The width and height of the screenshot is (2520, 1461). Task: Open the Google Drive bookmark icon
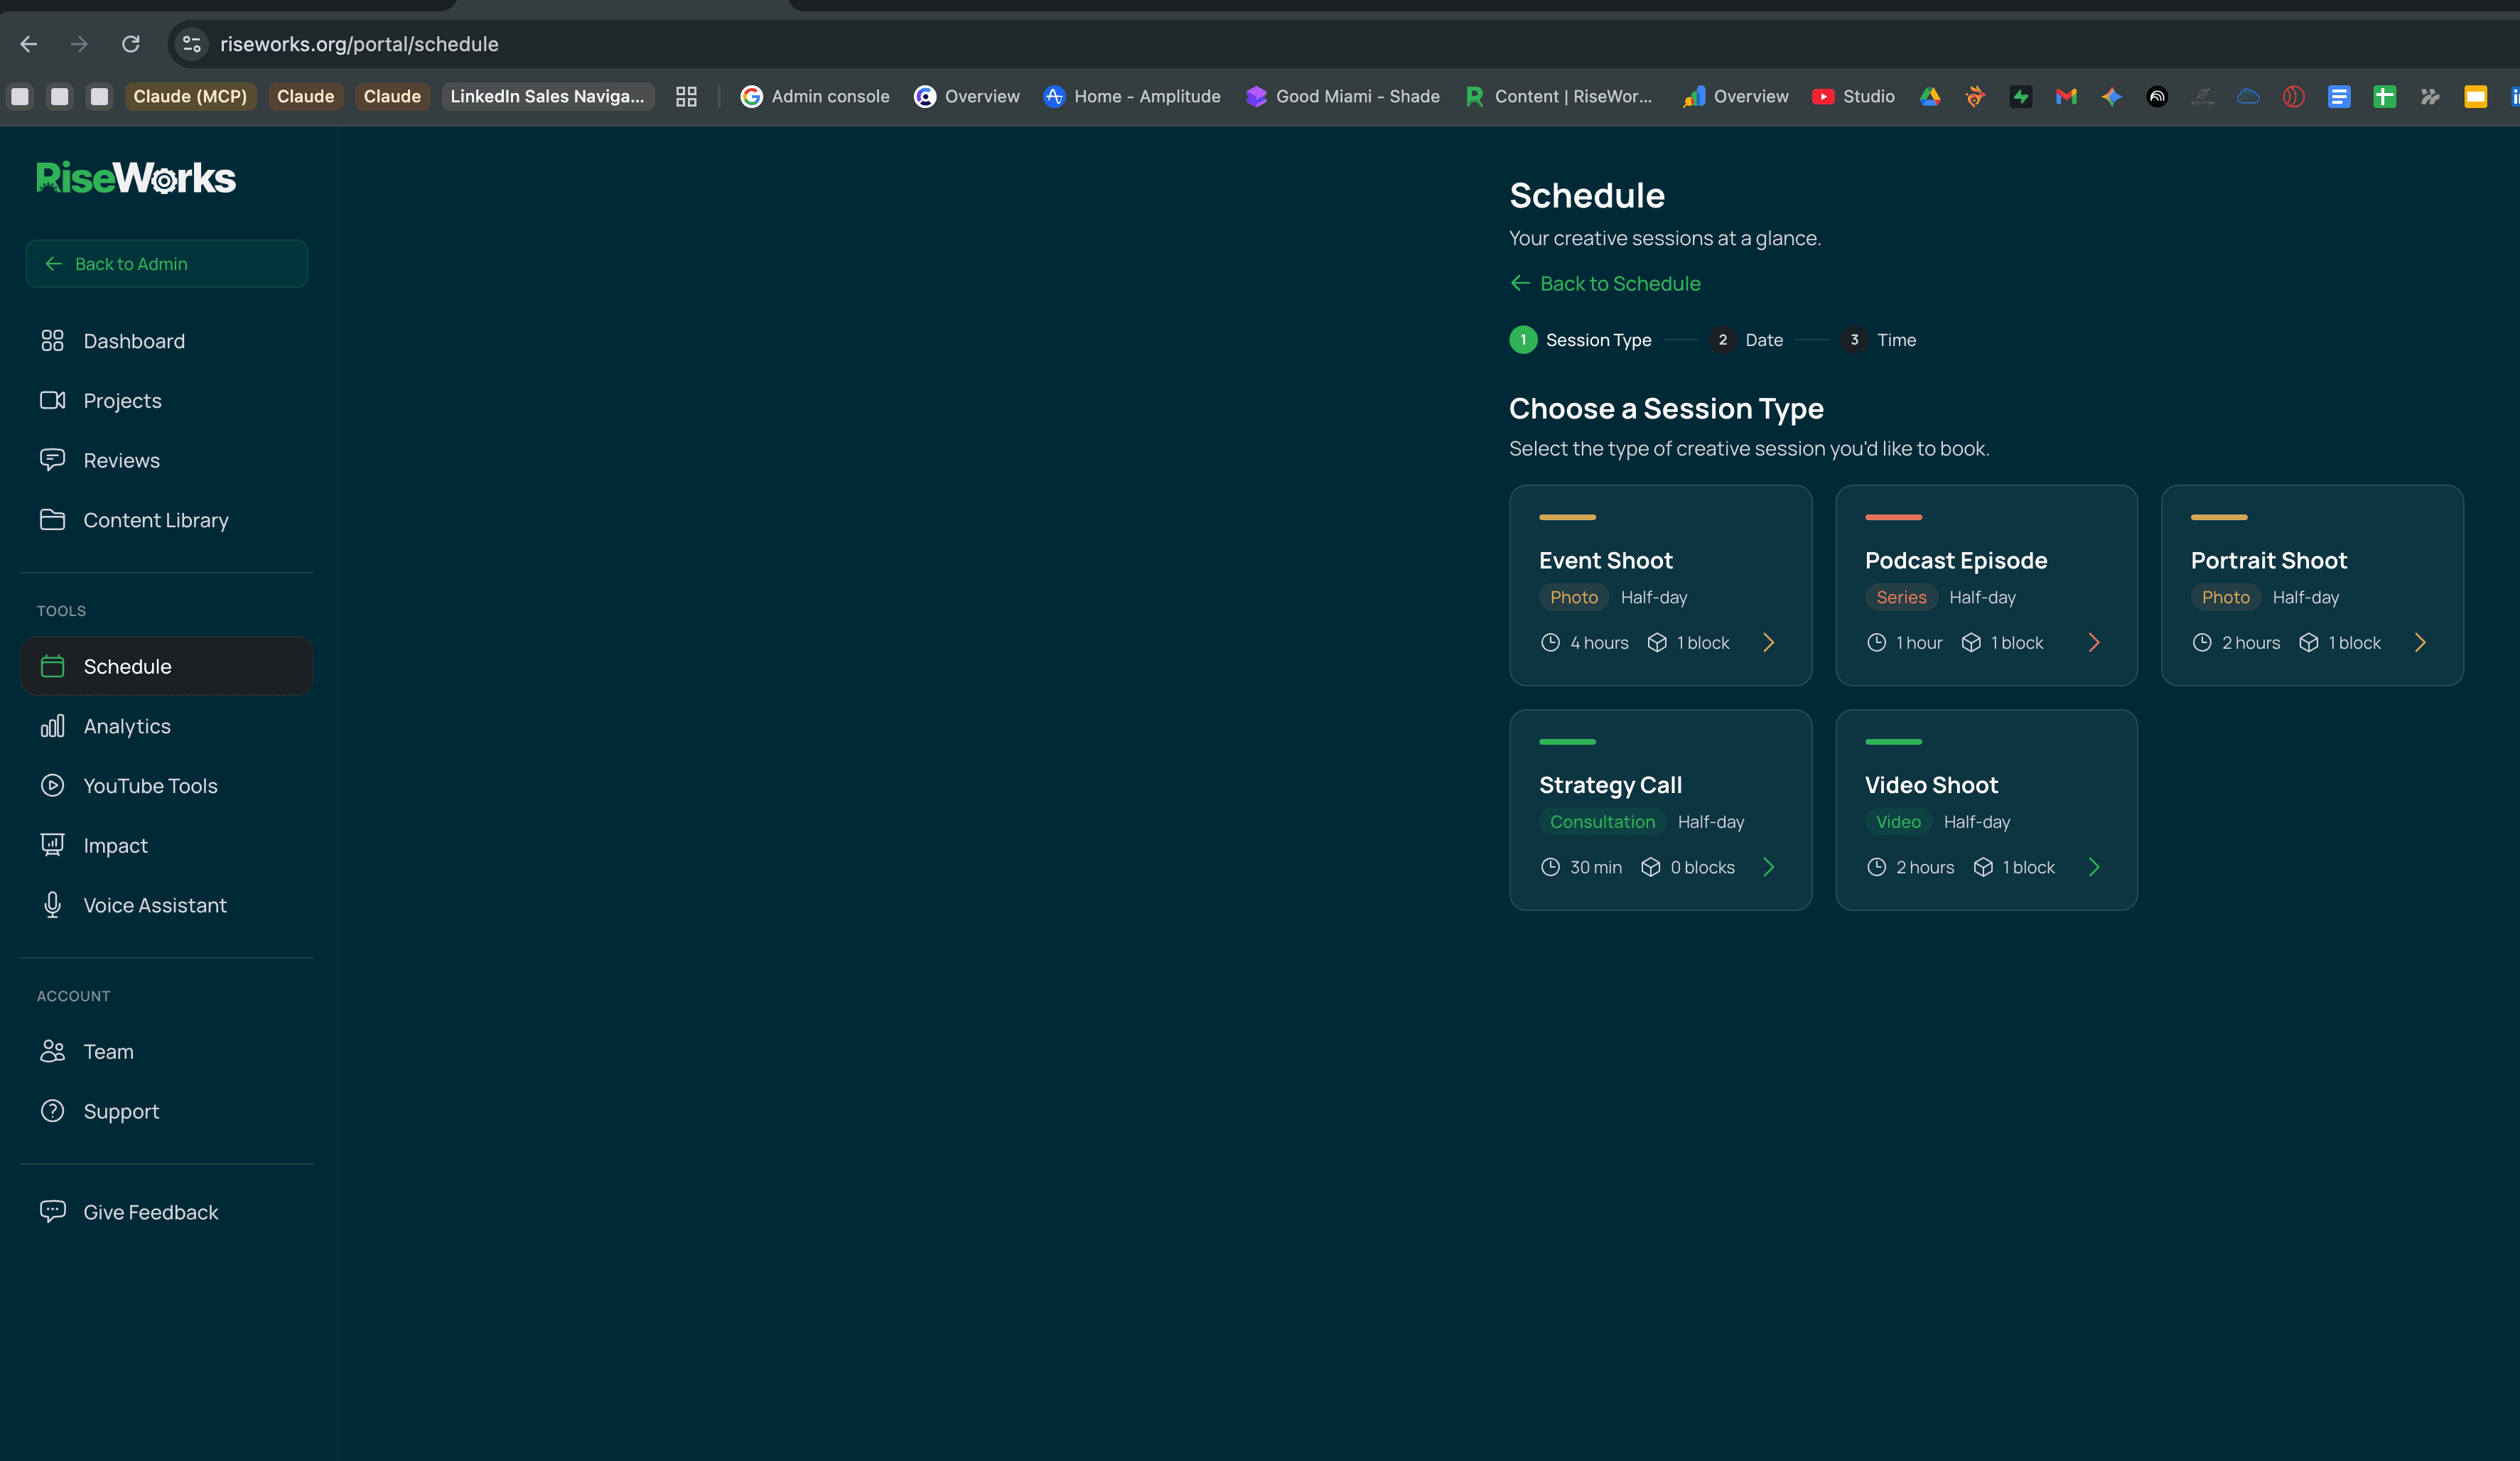point(1930,96)
